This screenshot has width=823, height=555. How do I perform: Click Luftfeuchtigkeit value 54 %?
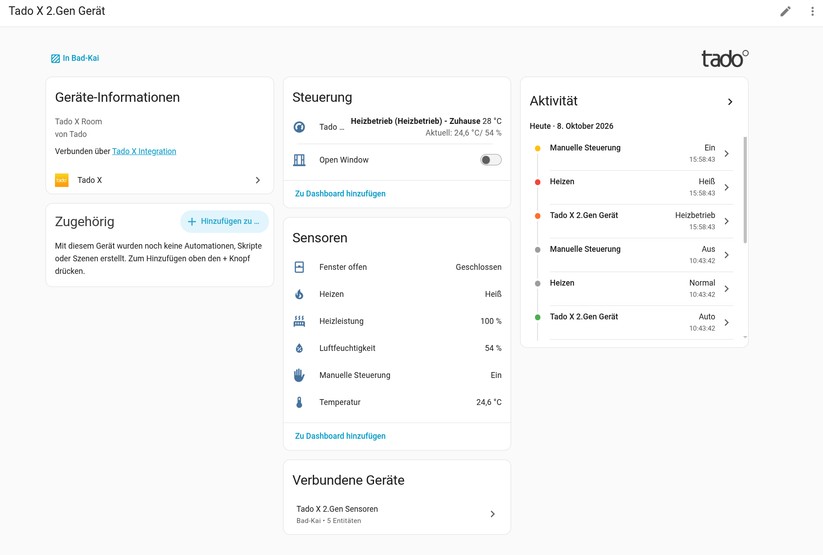[x=493, y=348]
